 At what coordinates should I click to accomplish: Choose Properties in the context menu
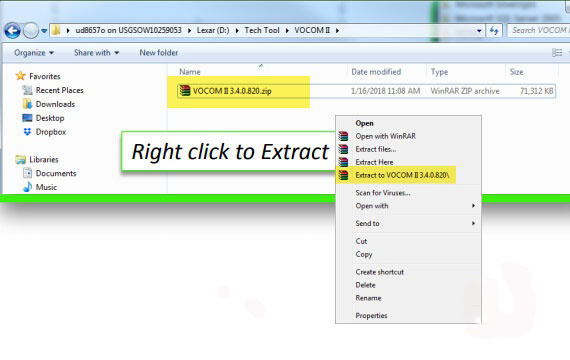[x=371, y=316]
